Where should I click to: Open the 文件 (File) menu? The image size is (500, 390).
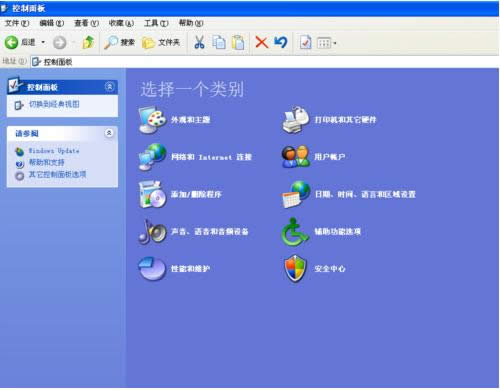[17, 23]
